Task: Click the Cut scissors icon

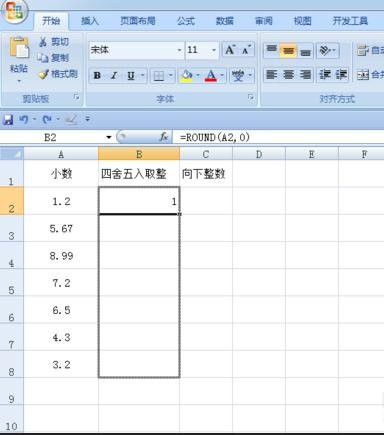Action: tap(43, 42)
